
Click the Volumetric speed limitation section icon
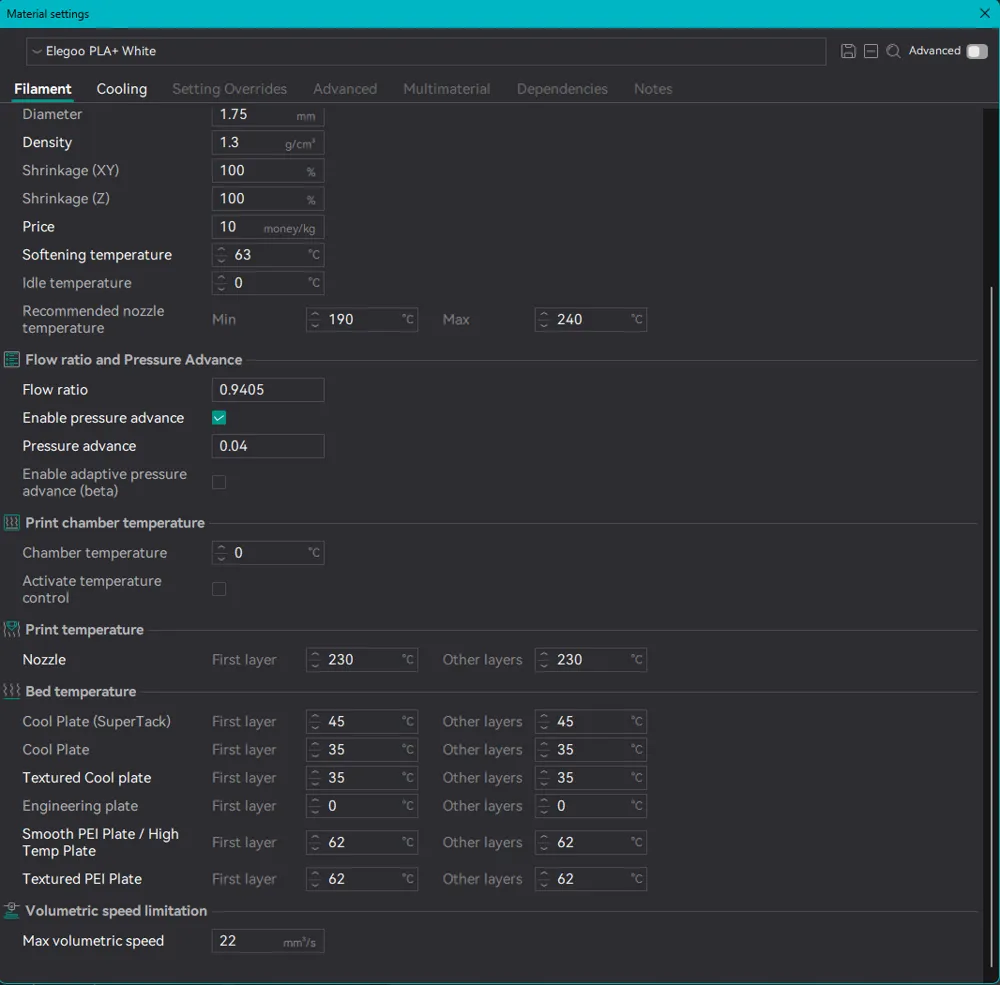[12, 911]
